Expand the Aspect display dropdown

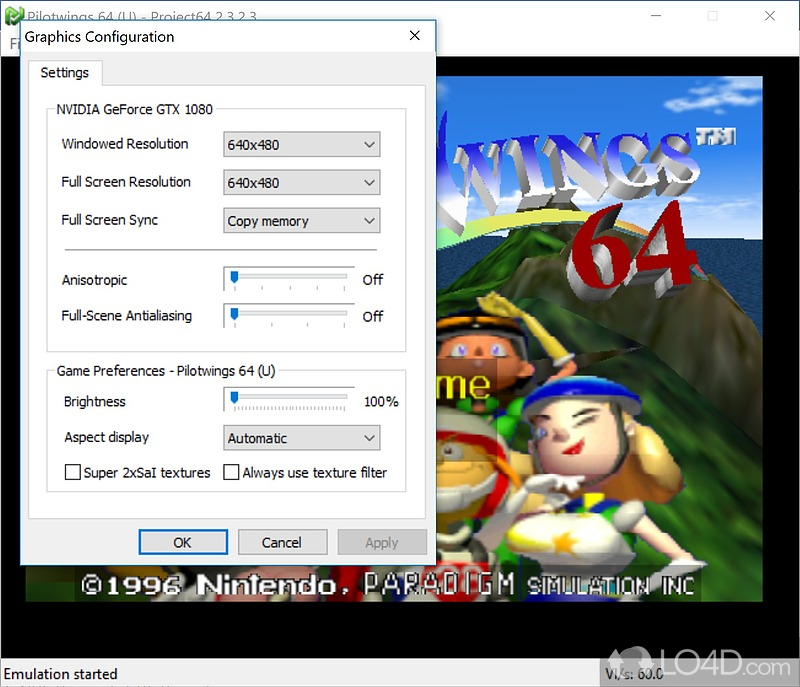pos(301,438)
